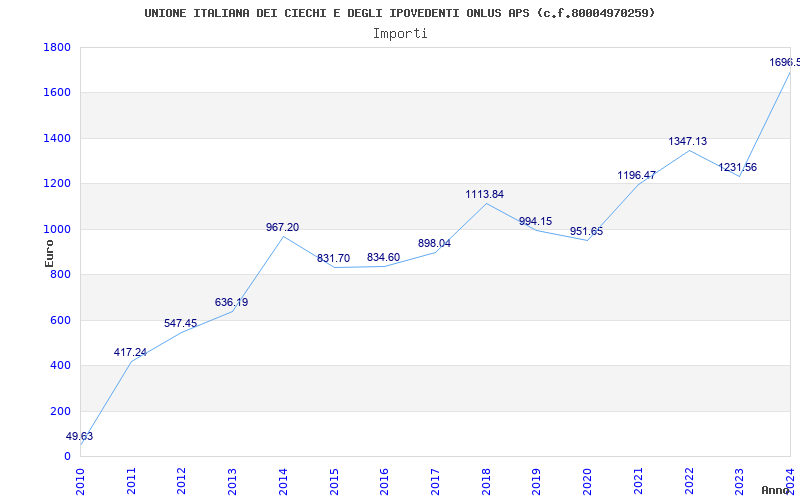The height and width of the screenshot is (500, 800).
Task: Click x-axis year 2022
Action: [x=688, y=481]
